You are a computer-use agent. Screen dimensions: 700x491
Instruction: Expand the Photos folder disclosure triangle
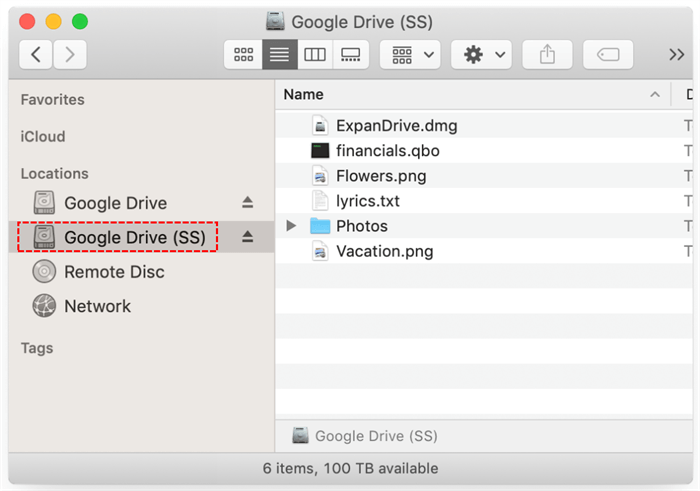[x=291, y=226]
